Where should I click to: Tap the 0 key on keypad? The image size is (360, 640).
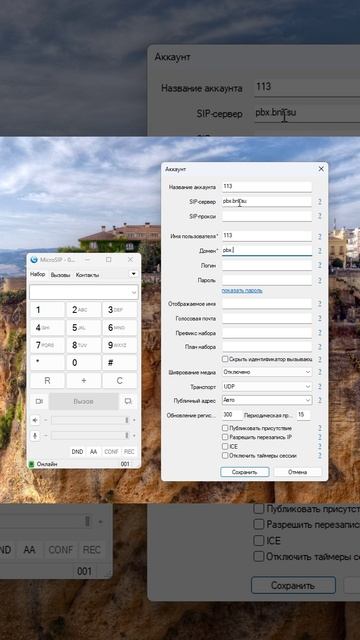pos(84,363)
